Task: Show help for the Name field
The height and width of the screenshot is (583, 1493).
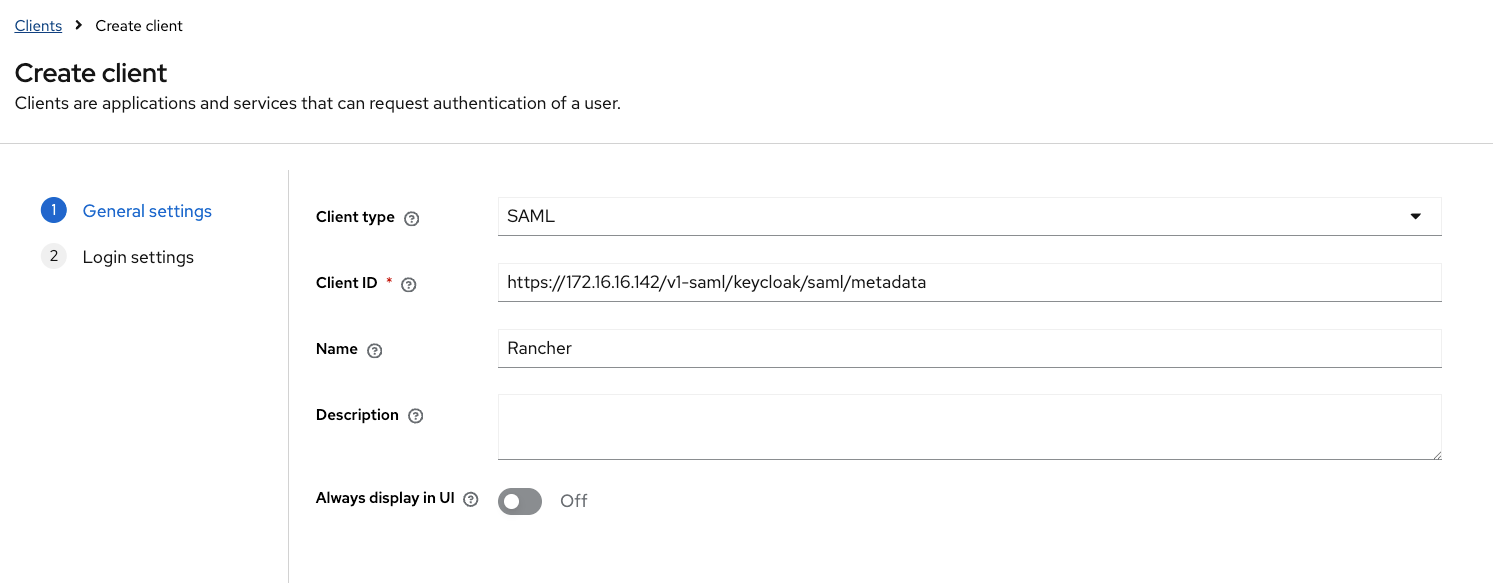Action: 375,350
